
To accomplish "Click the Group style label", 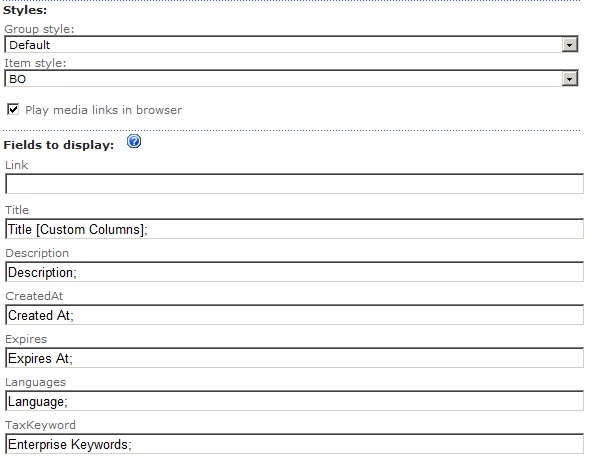I will pyautogui.click(x=39, y=29).
